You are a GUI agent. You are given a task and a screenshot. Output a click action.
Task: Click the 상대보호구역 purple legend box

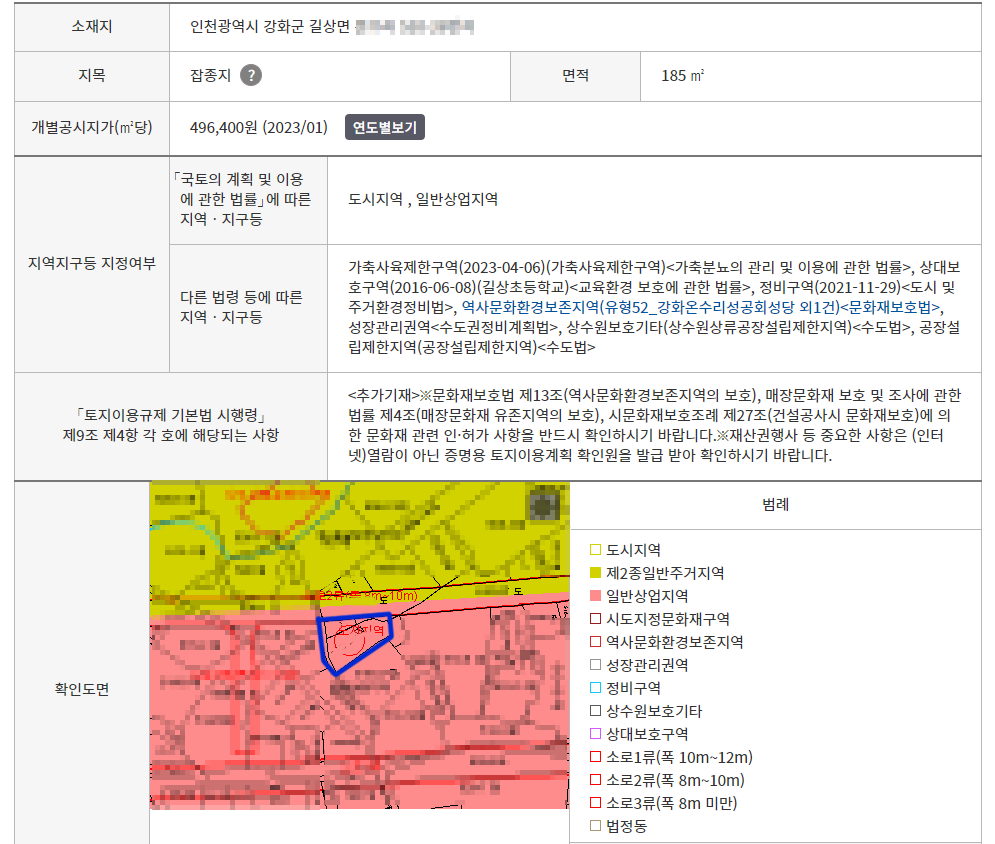(x=595, y=734)
